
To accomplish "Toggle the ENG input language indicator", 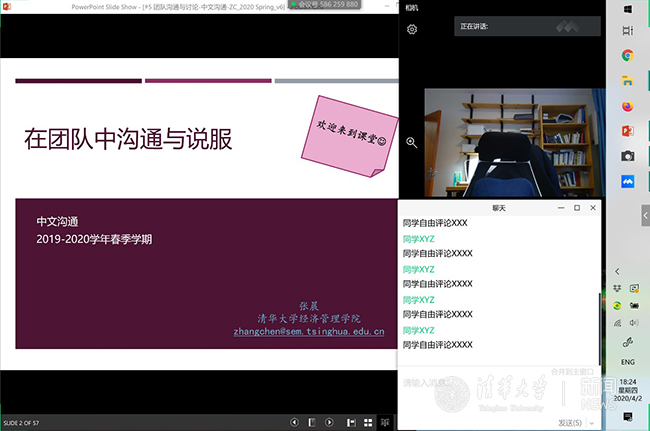I will (627, 362).
